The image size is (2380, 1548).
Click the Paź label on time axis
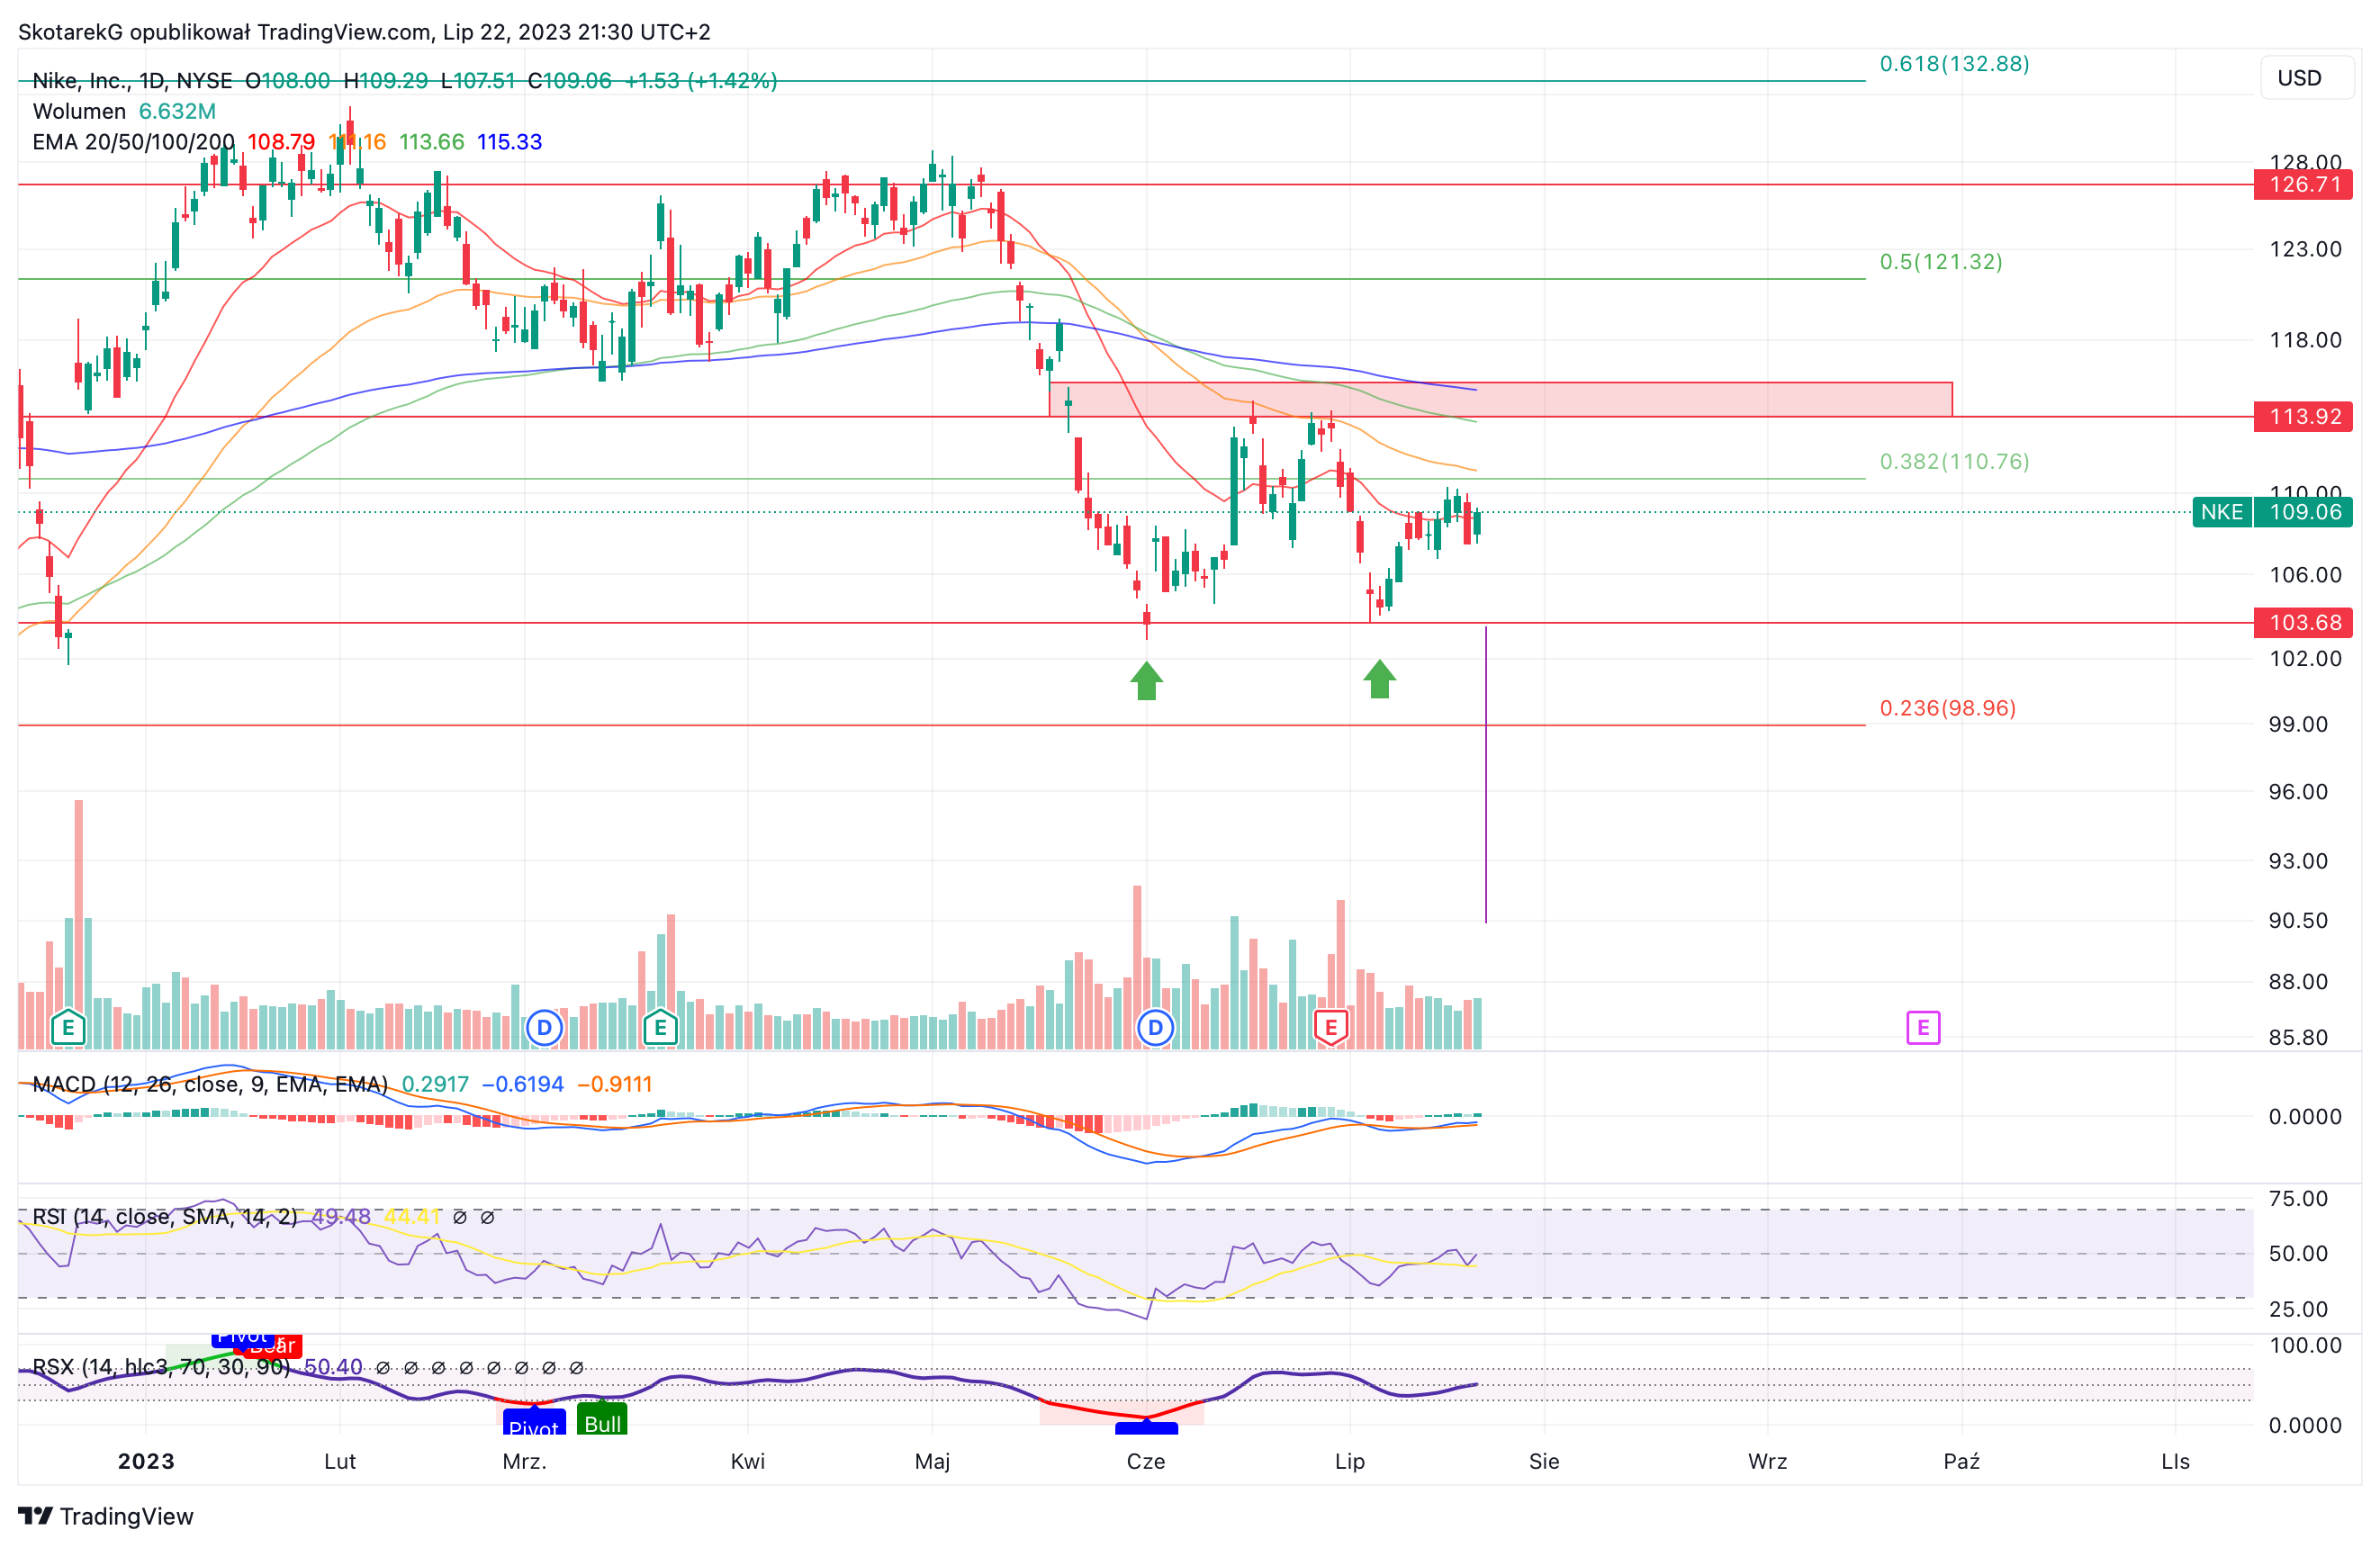point(1961,1461)
